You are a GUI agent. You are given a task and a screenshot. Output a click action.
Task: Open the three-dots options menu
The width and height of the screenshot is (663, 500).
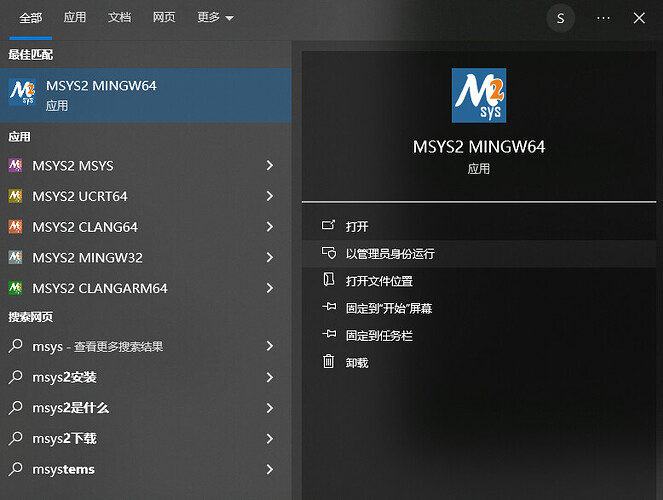pyautogui.click(x=603, y=18)
